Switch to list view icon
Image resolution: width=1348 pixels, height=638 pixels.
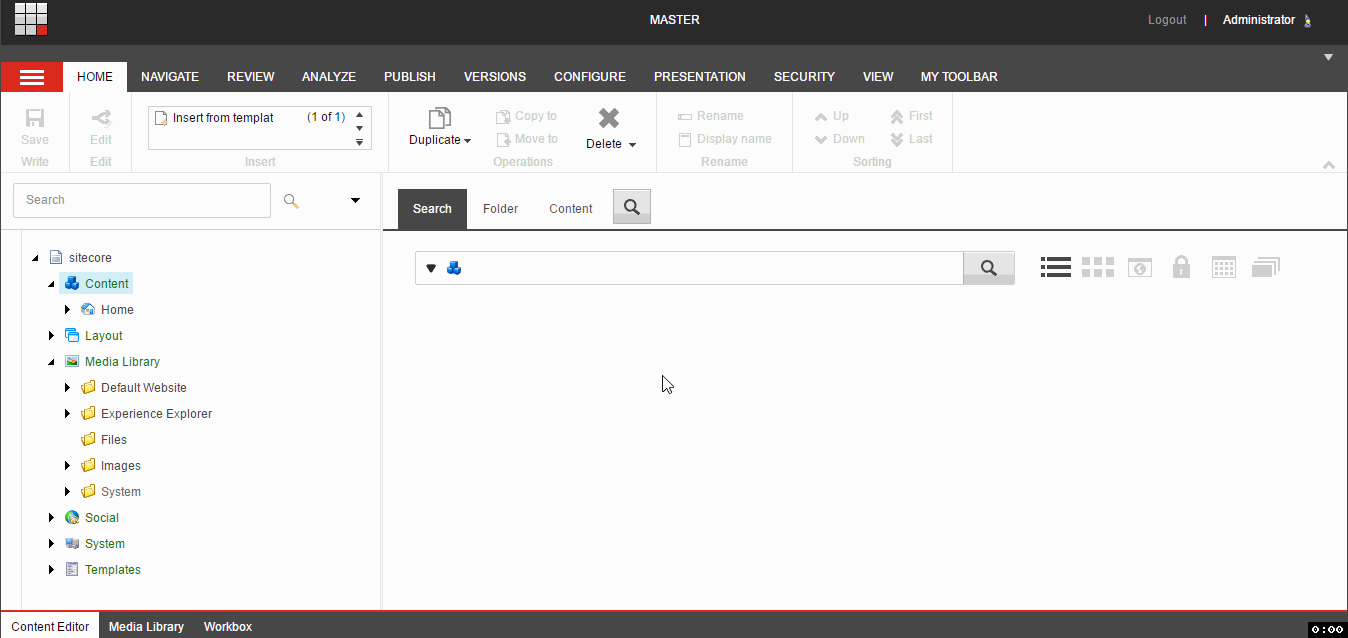(x=1056, y=267)
